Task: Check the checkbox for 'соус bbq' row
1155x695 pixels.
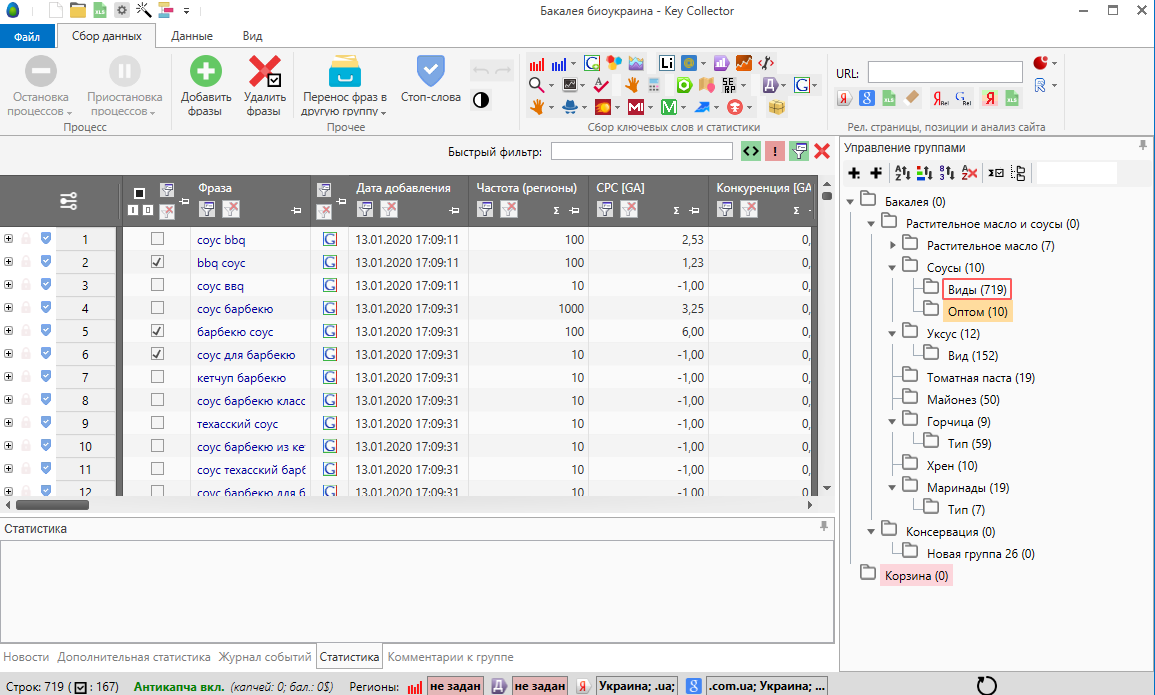Action: point(157,239)
